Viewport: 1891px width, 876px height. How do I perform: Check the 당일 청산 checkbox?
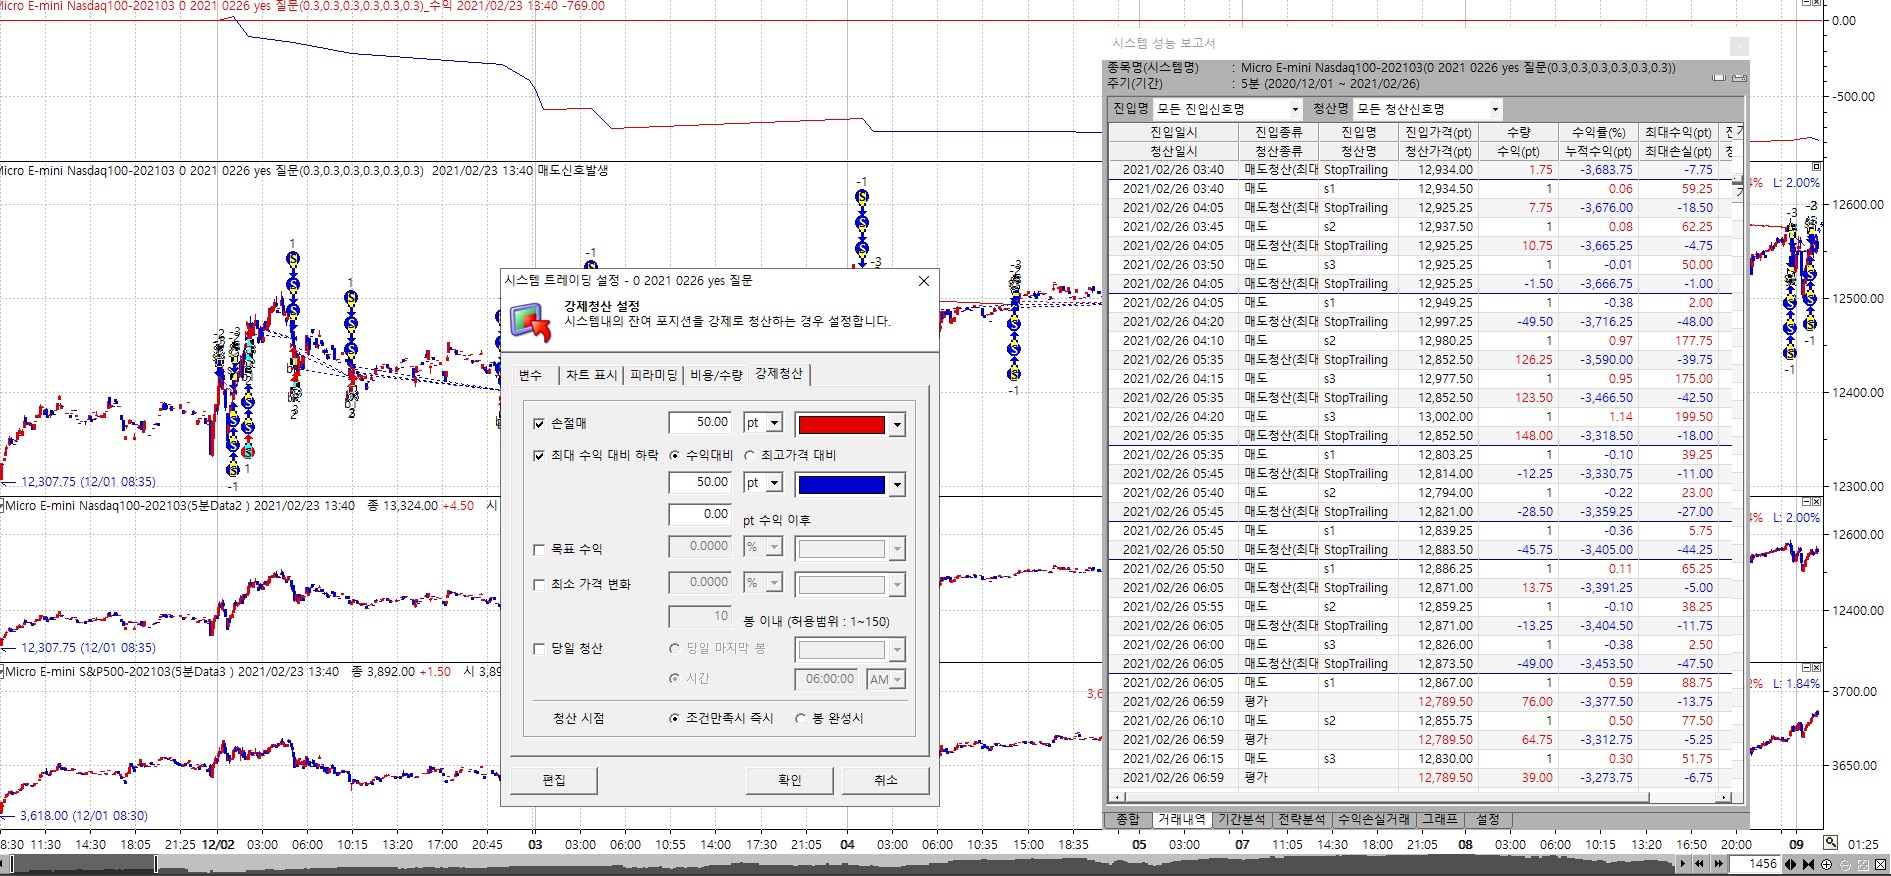click(539, 648)
